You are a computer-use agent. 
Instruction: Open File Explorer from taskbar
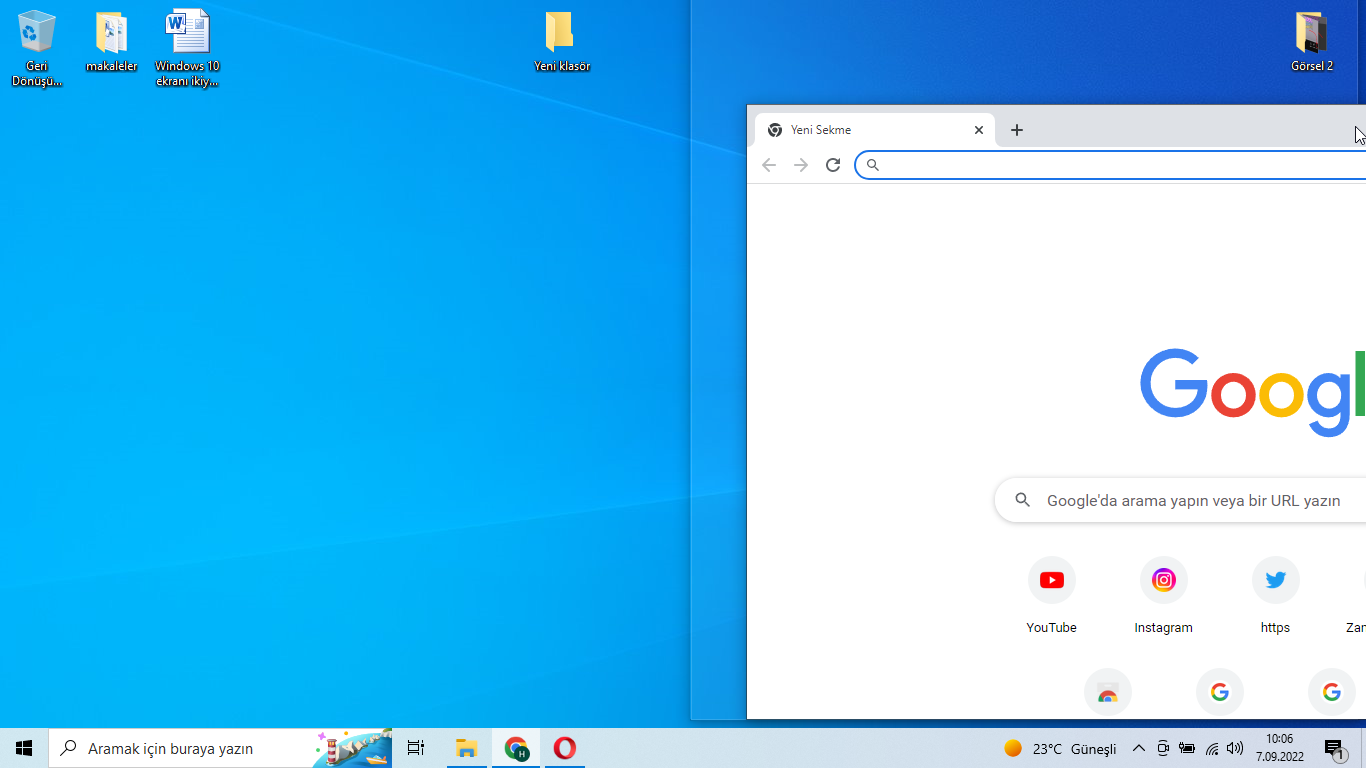coord(466,748)
